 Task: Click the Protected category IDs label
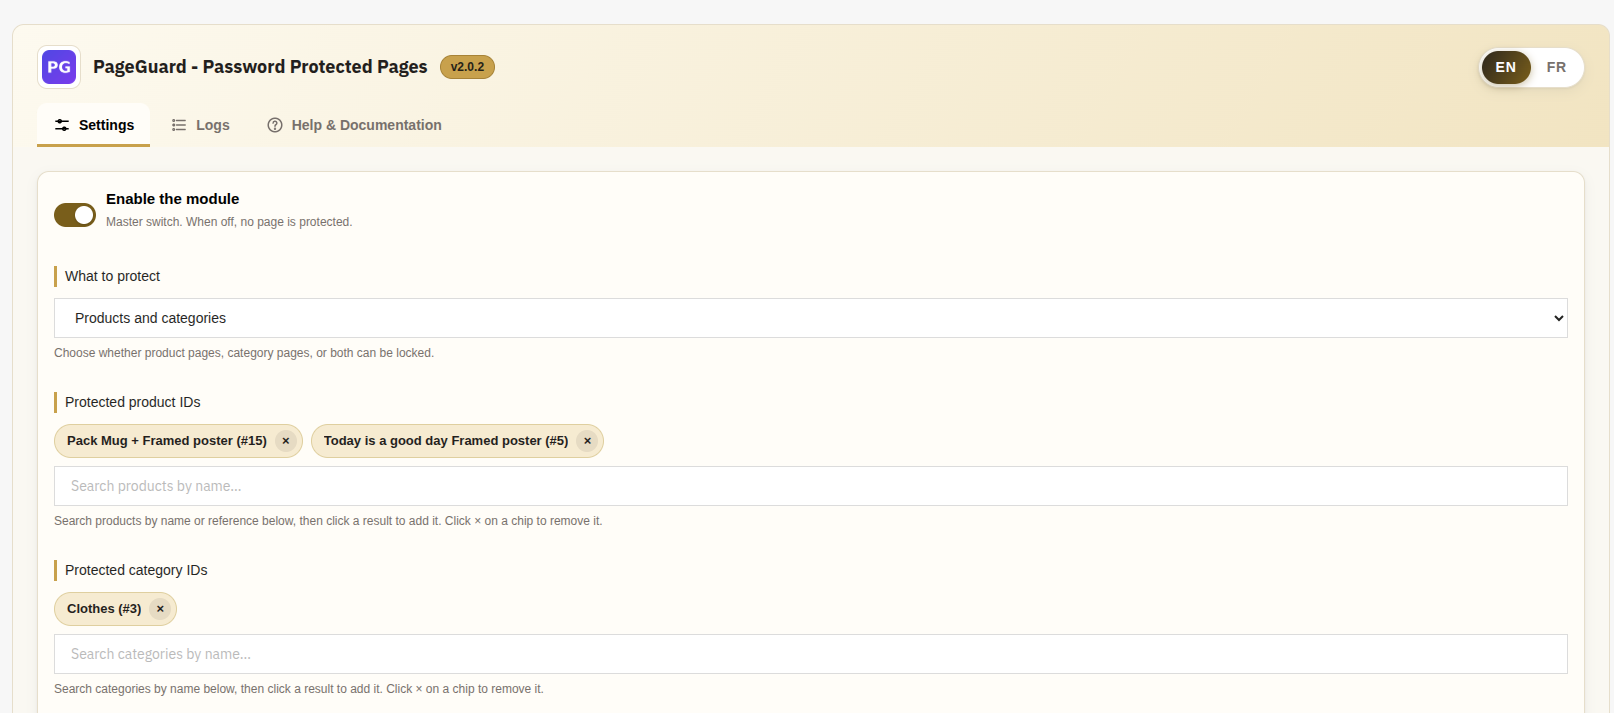136,570
